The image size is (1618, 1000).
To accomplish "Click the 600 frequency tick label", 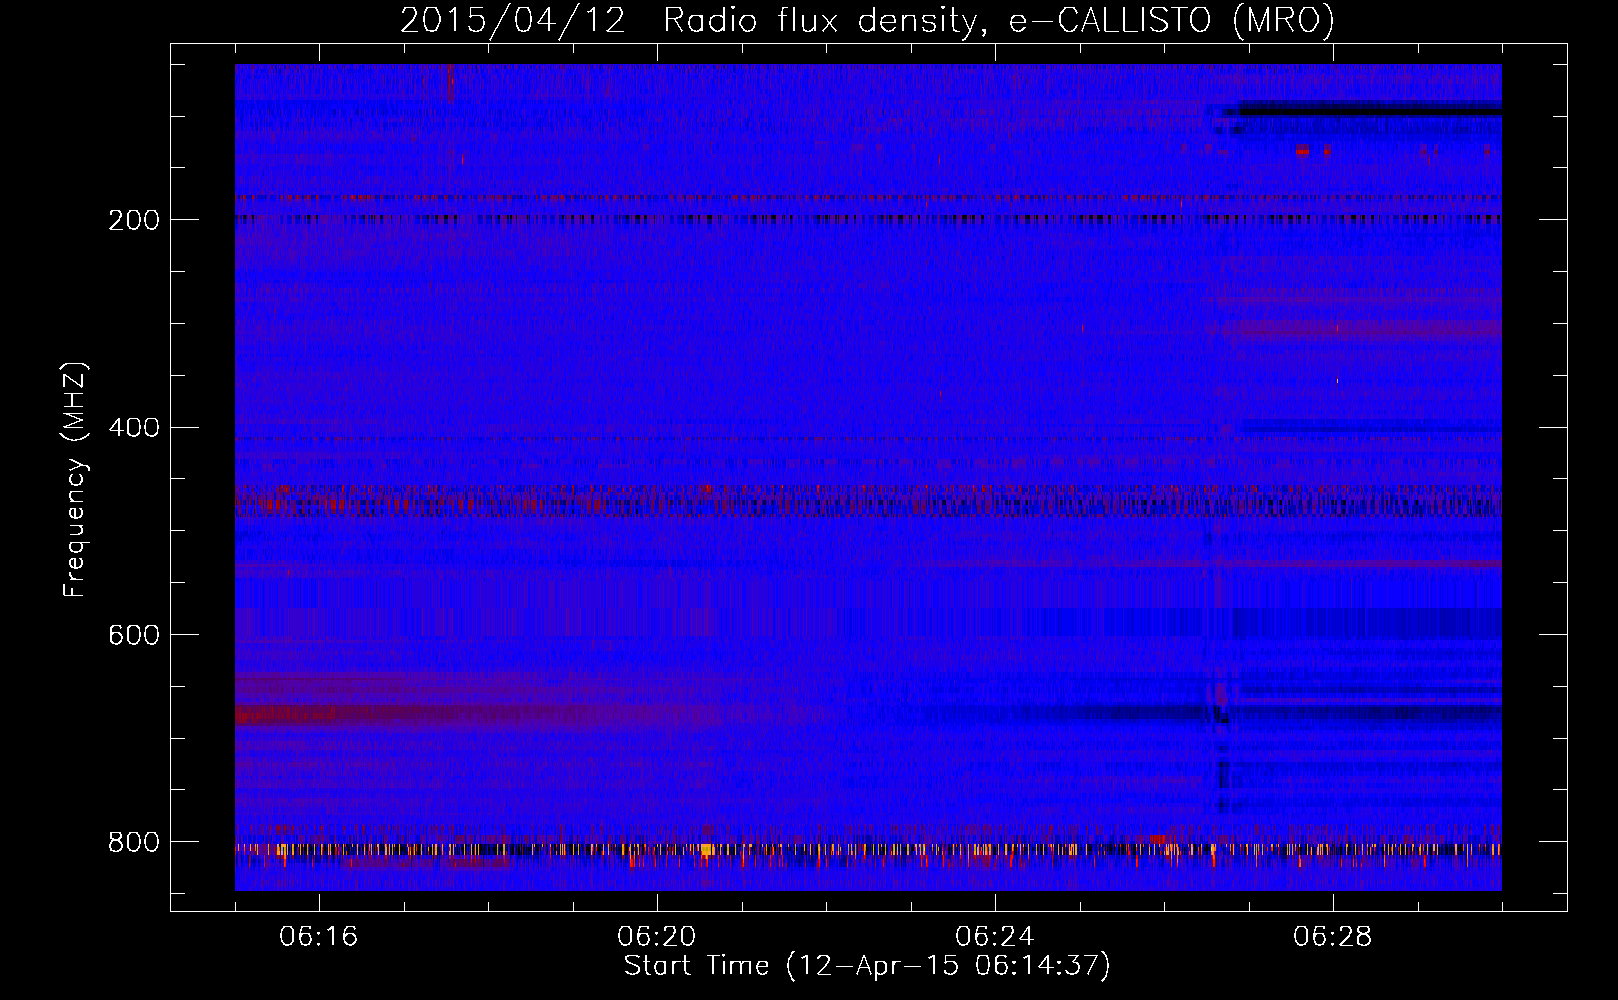I will click(133, 635).
